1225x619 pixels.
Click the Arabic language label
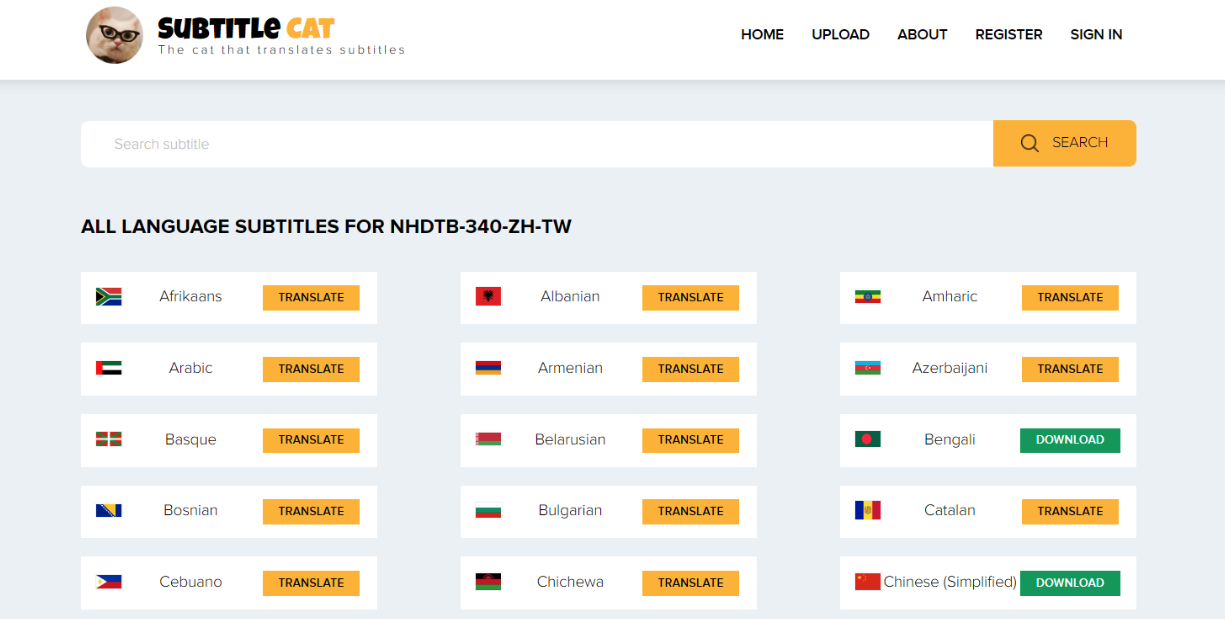click(x=191, y=368)
